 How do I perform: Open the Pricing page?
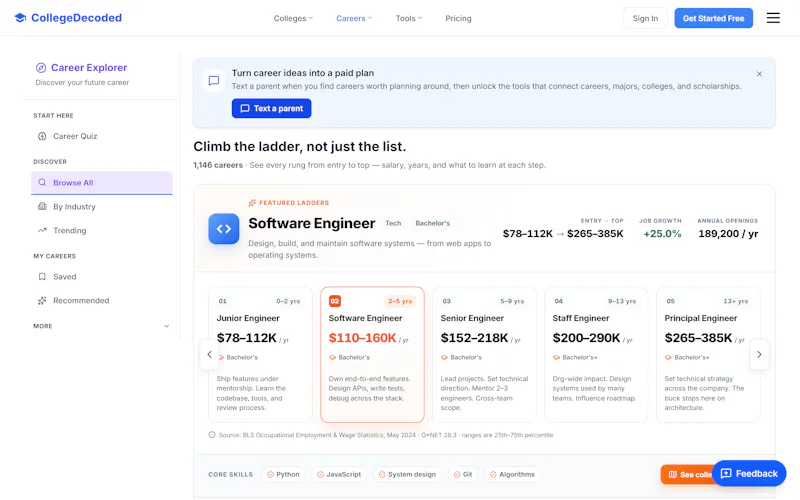[458, 18]
